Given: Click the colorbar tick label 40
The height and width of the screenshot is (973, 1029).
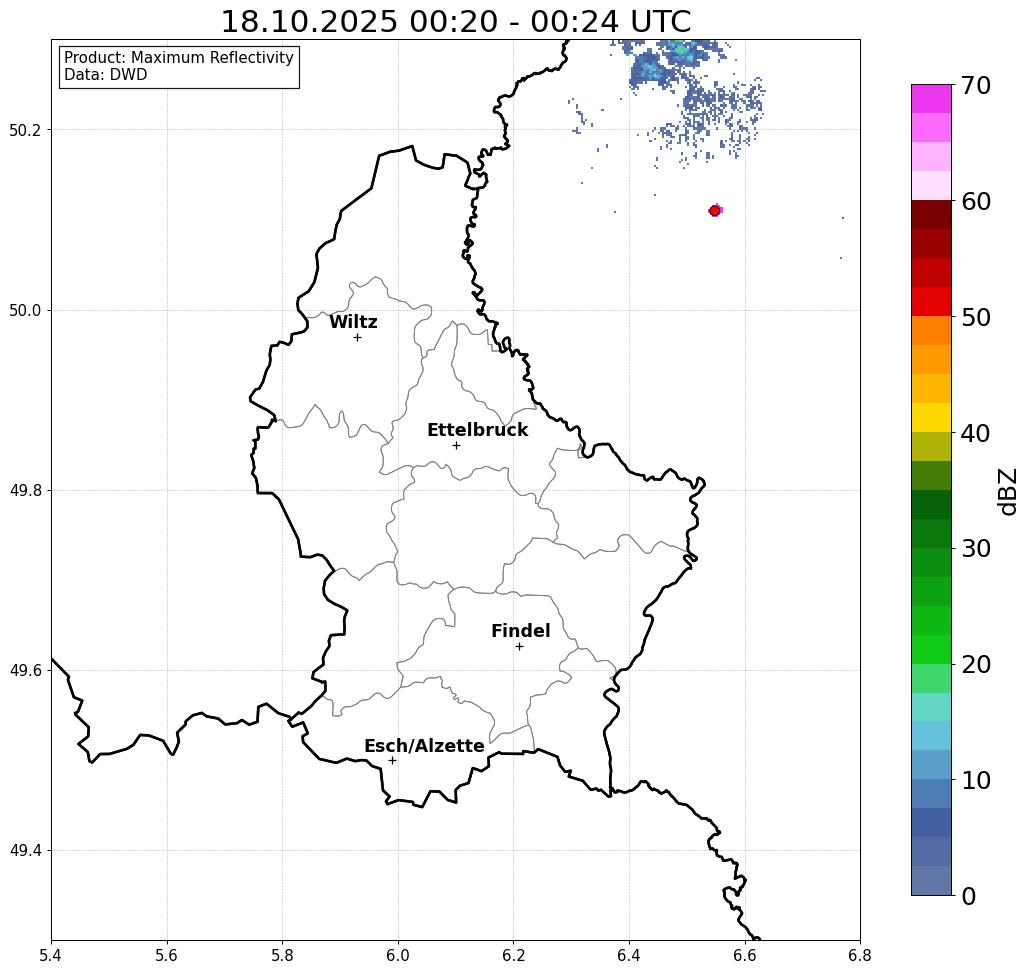Looking at the screenshot, I should [976, 433].
